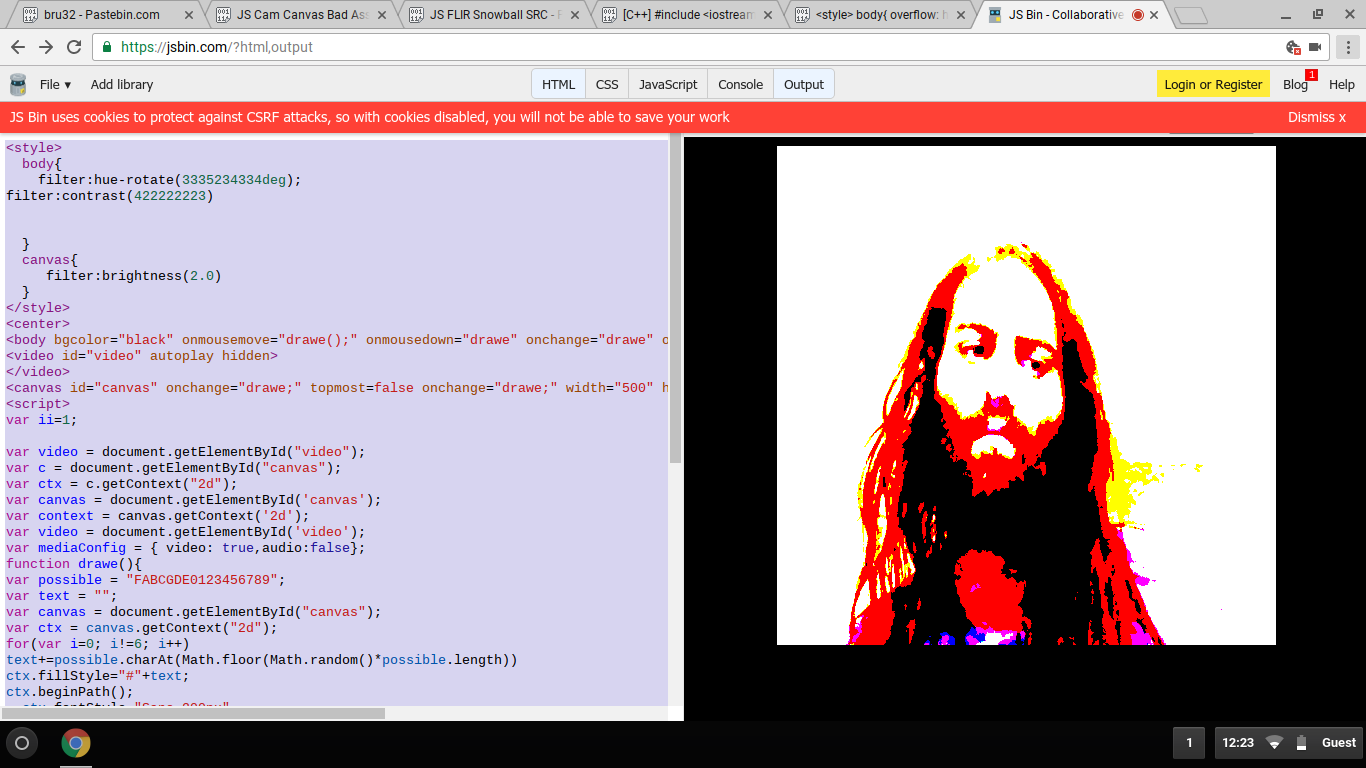Click the webcam output canvas image
Image resolution: width=1366 pixels, height=768 pixels.
tap(1026, 395)
